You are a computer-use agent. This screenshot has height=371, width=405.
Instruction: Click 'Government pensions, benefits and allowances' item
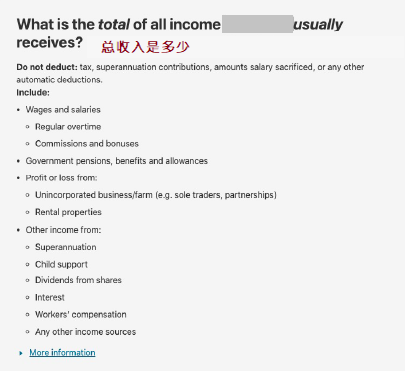117,161
